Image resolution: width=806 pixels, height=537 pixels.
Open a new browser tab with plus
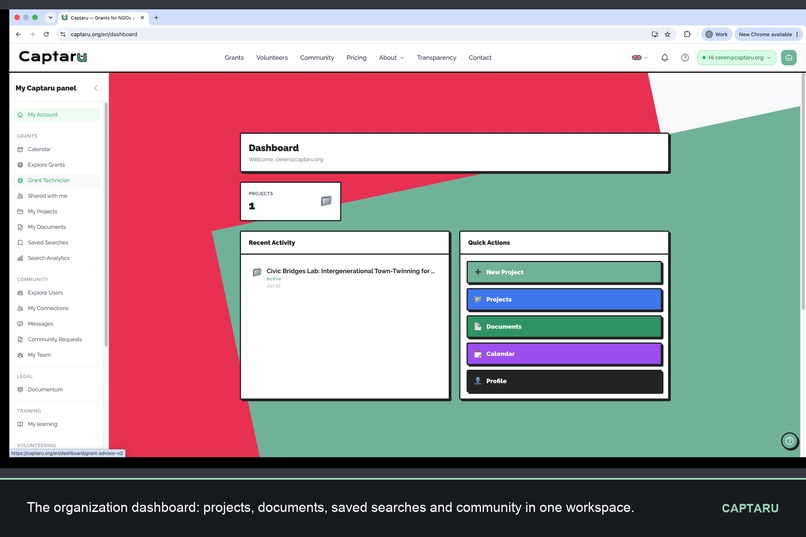tap(156, 17)
